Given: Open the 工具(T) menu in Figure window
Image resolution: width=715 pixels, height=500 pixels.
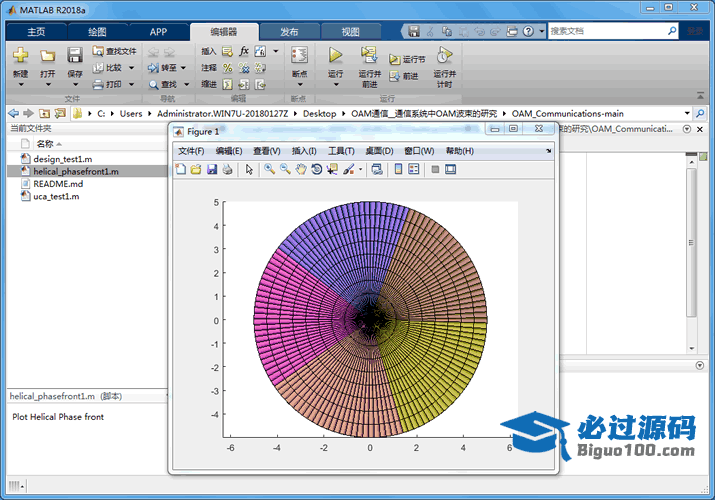Looking at the screenshot, I should pos(342,151).
